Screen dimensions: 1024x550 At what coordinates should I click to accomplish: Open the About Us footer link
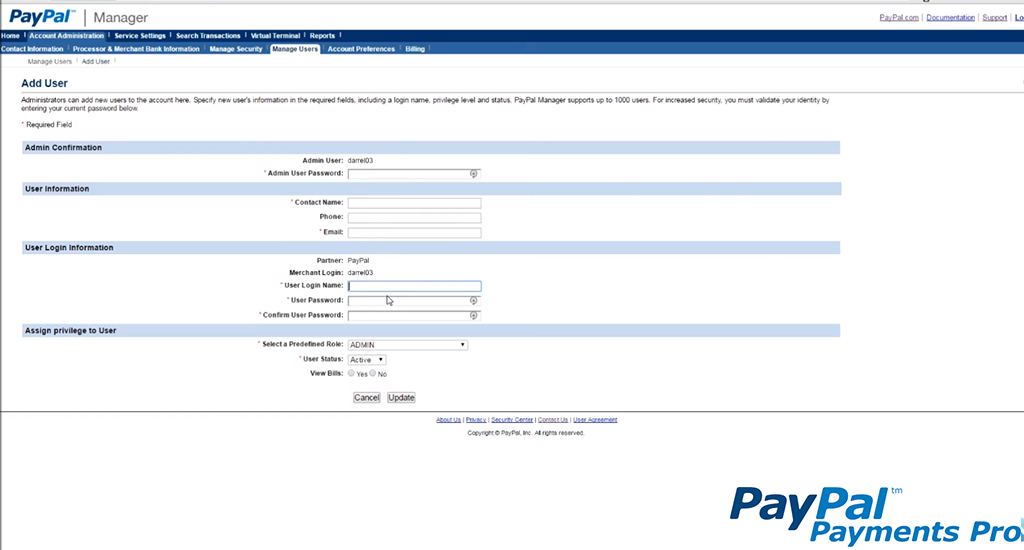coord(448,420)
